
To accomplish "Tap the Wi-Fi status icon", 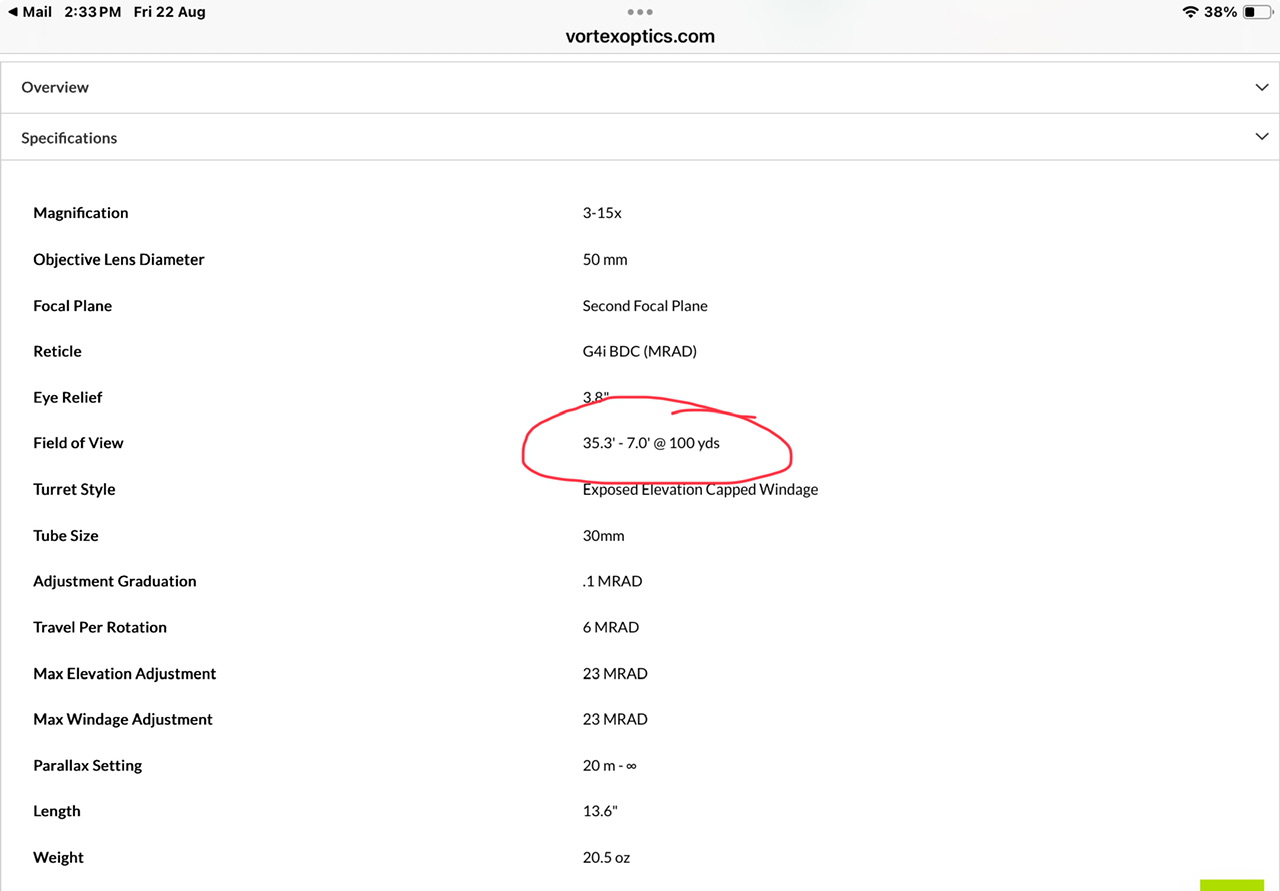I will pos(1190,12).
